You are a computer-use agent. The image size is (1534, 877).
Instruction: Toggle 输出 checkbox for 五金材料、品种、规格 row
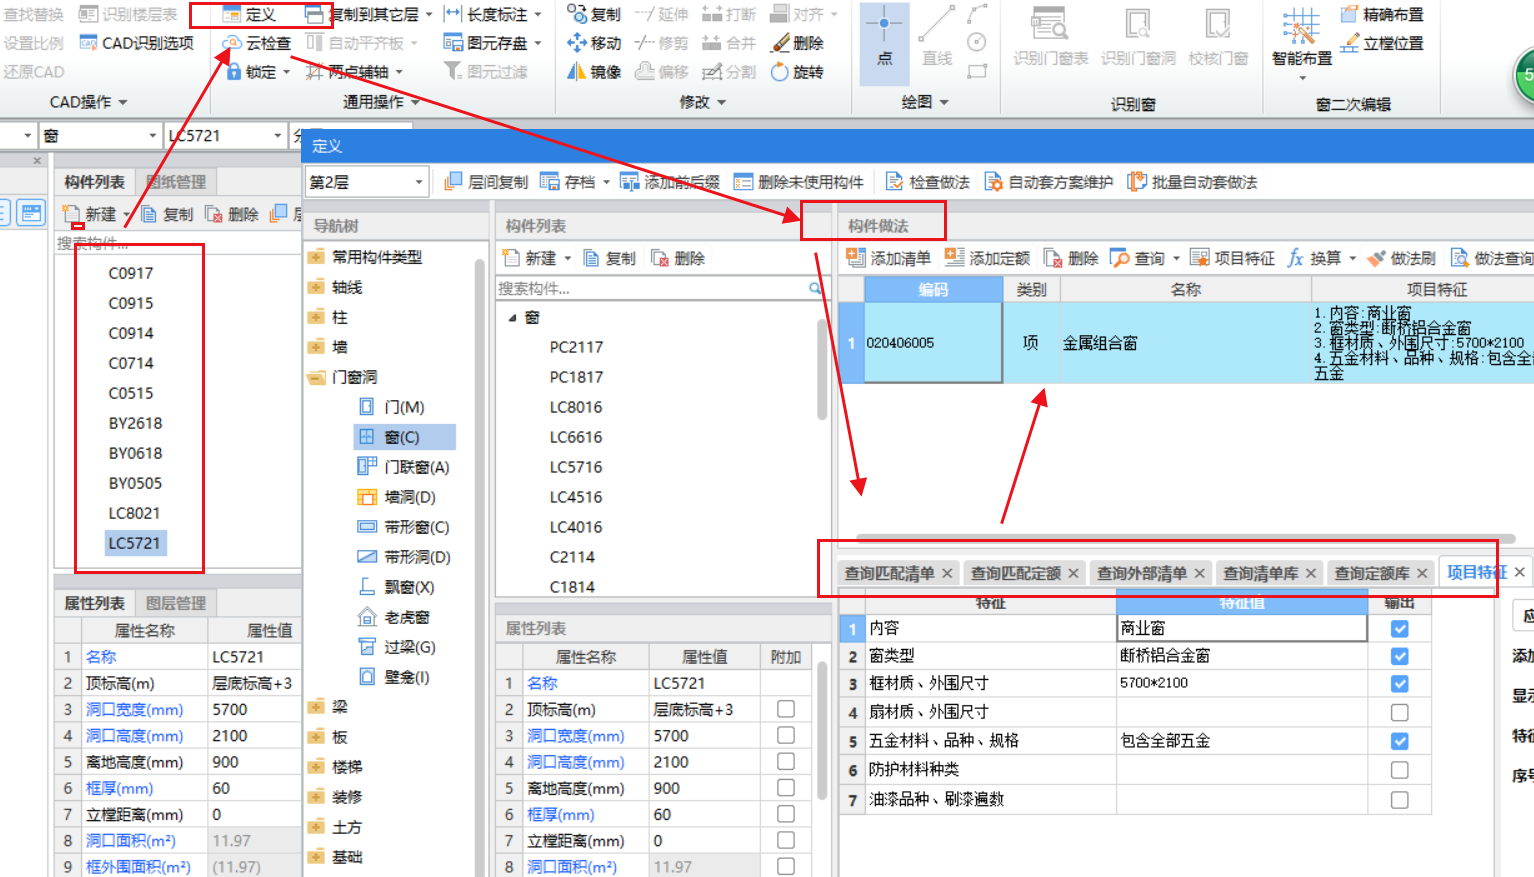[x=1400, y=741]
